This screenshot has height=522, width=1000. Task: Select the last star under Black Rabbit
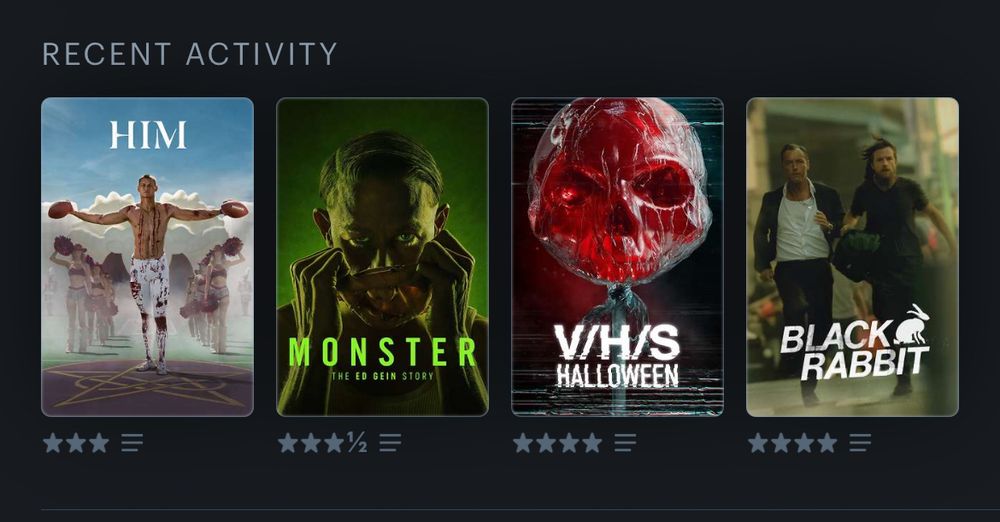pyautogui.click(x=827, y=442)
